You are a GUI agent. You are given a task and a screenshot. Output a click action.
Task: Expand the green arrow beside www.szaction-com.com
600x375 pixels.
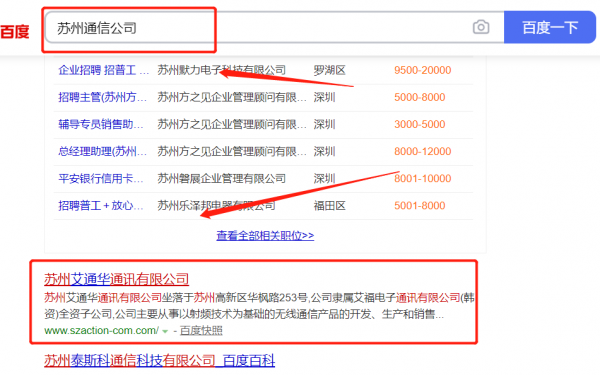[165, 331]
